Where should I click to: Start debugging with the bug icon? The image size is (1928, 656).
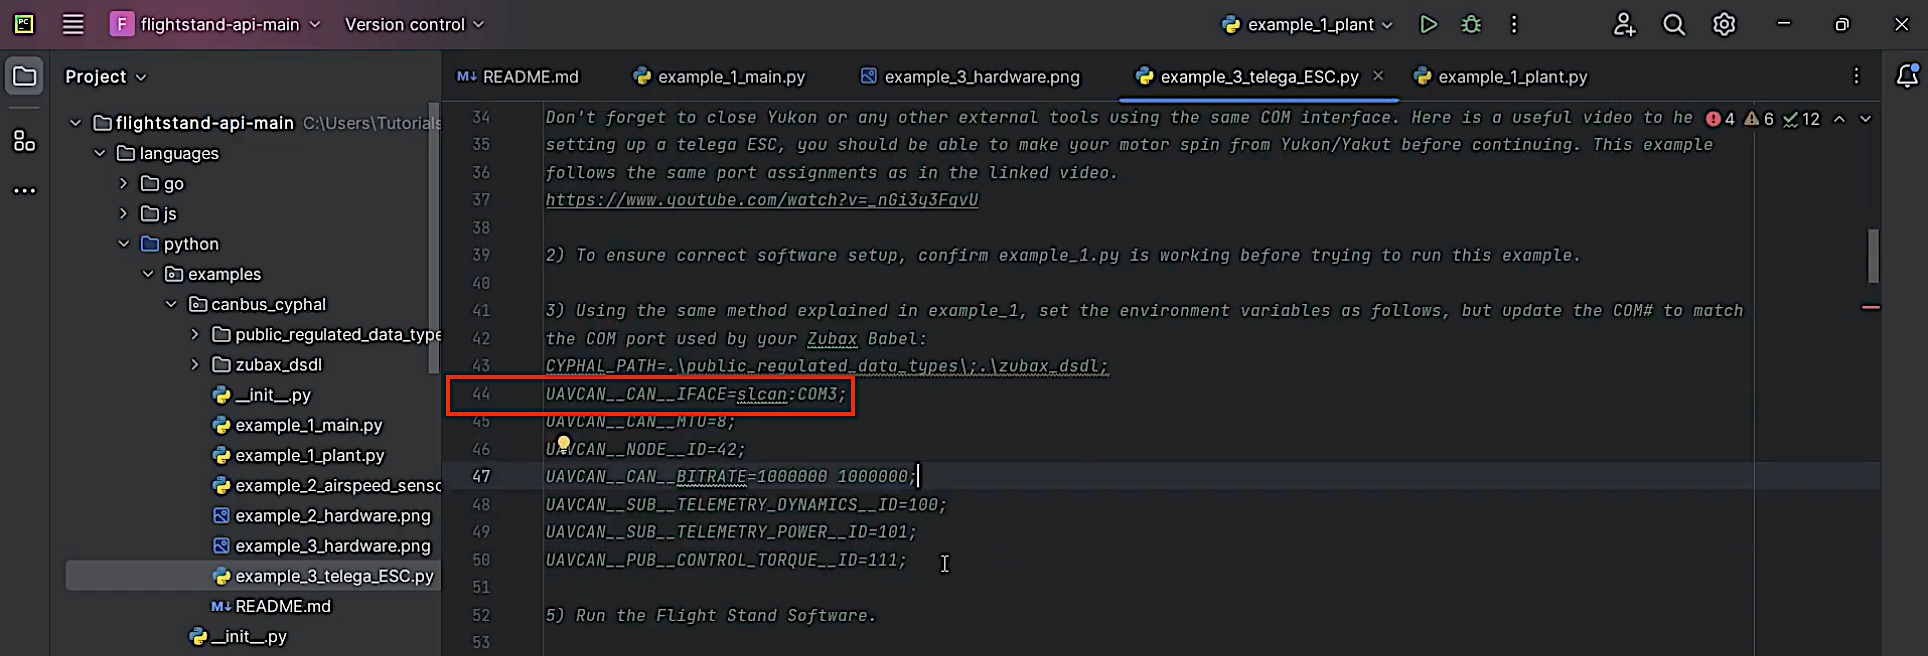(1471, 24)
